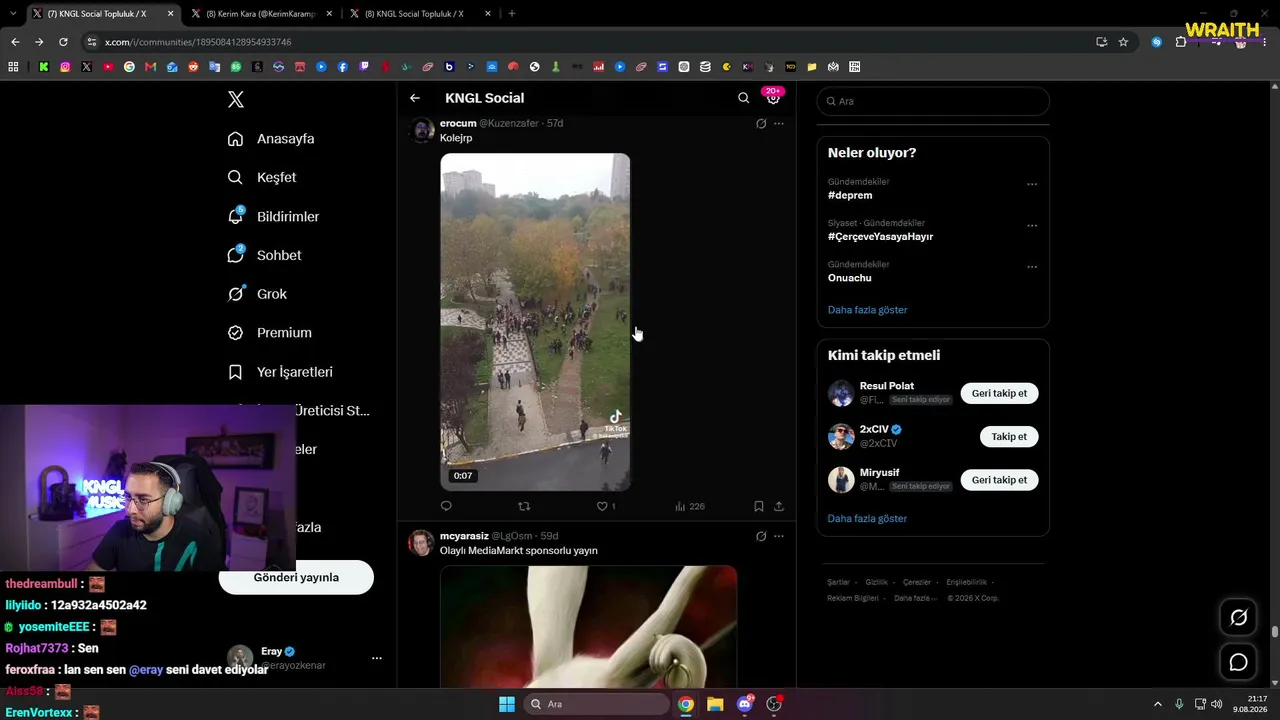Open a new browser tab

pos(512,14)
